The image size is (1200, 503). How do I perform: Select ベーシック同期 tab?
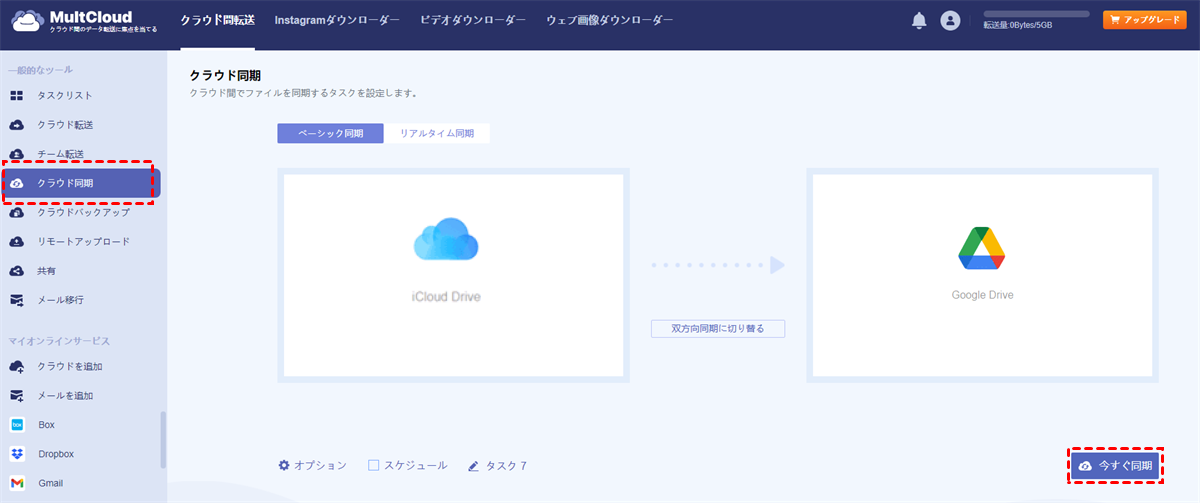[x=330, y=134]
